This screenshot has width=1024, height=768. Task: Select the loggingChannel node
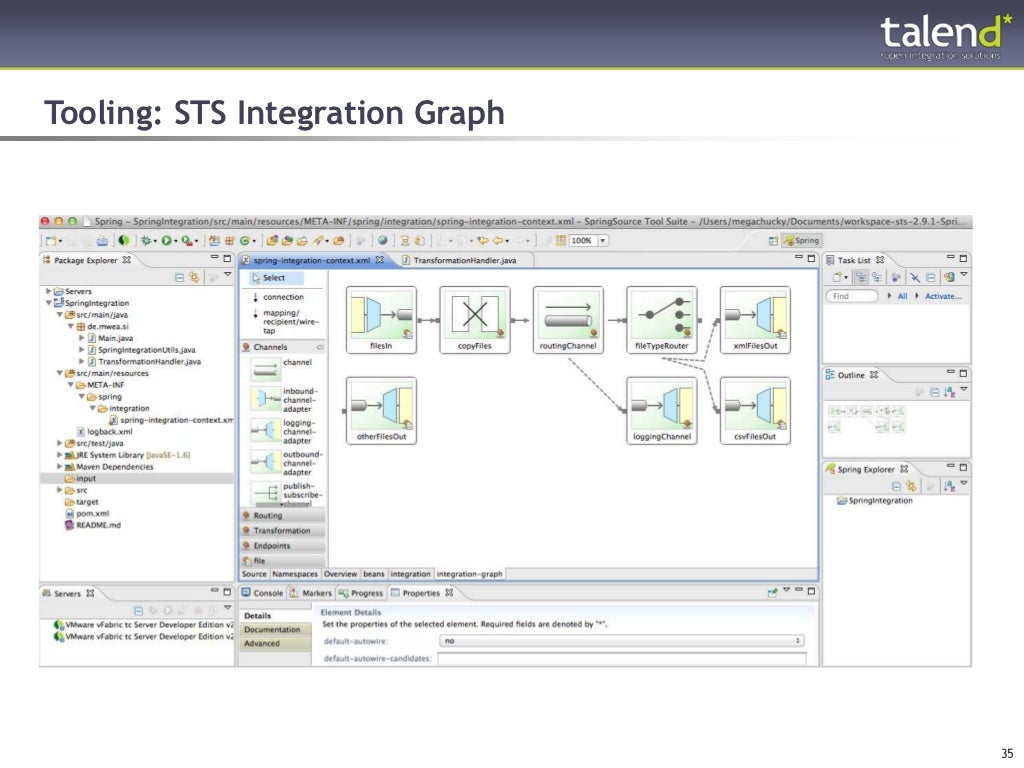(x=662, y=411)
